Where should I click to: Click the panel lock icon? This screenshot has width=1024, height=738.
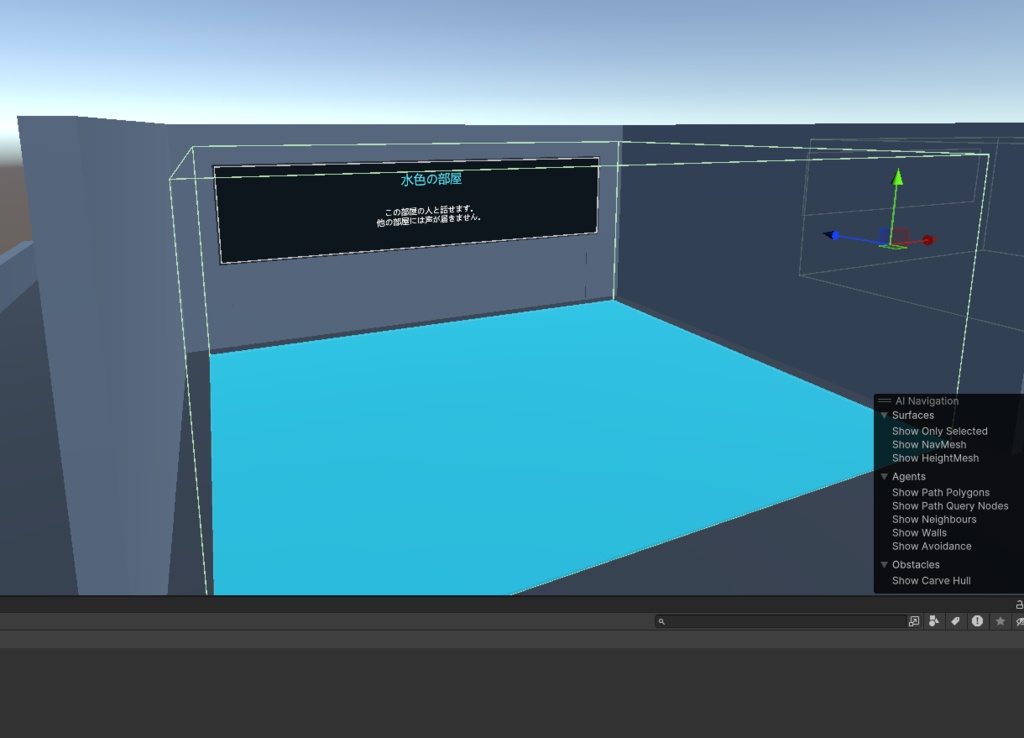[1019, 604]
